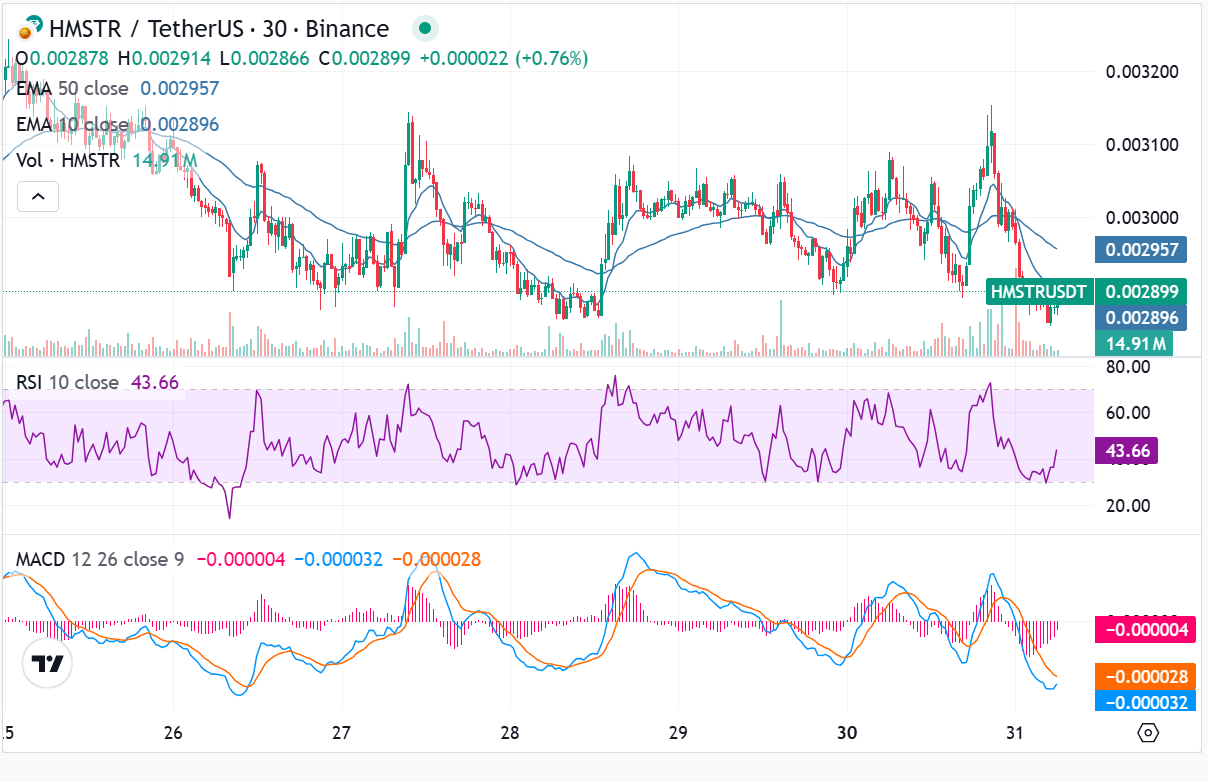Collapse the indicator legend with chevron button
This screenshot has height=782, width=1208.
tap(38, 197)
